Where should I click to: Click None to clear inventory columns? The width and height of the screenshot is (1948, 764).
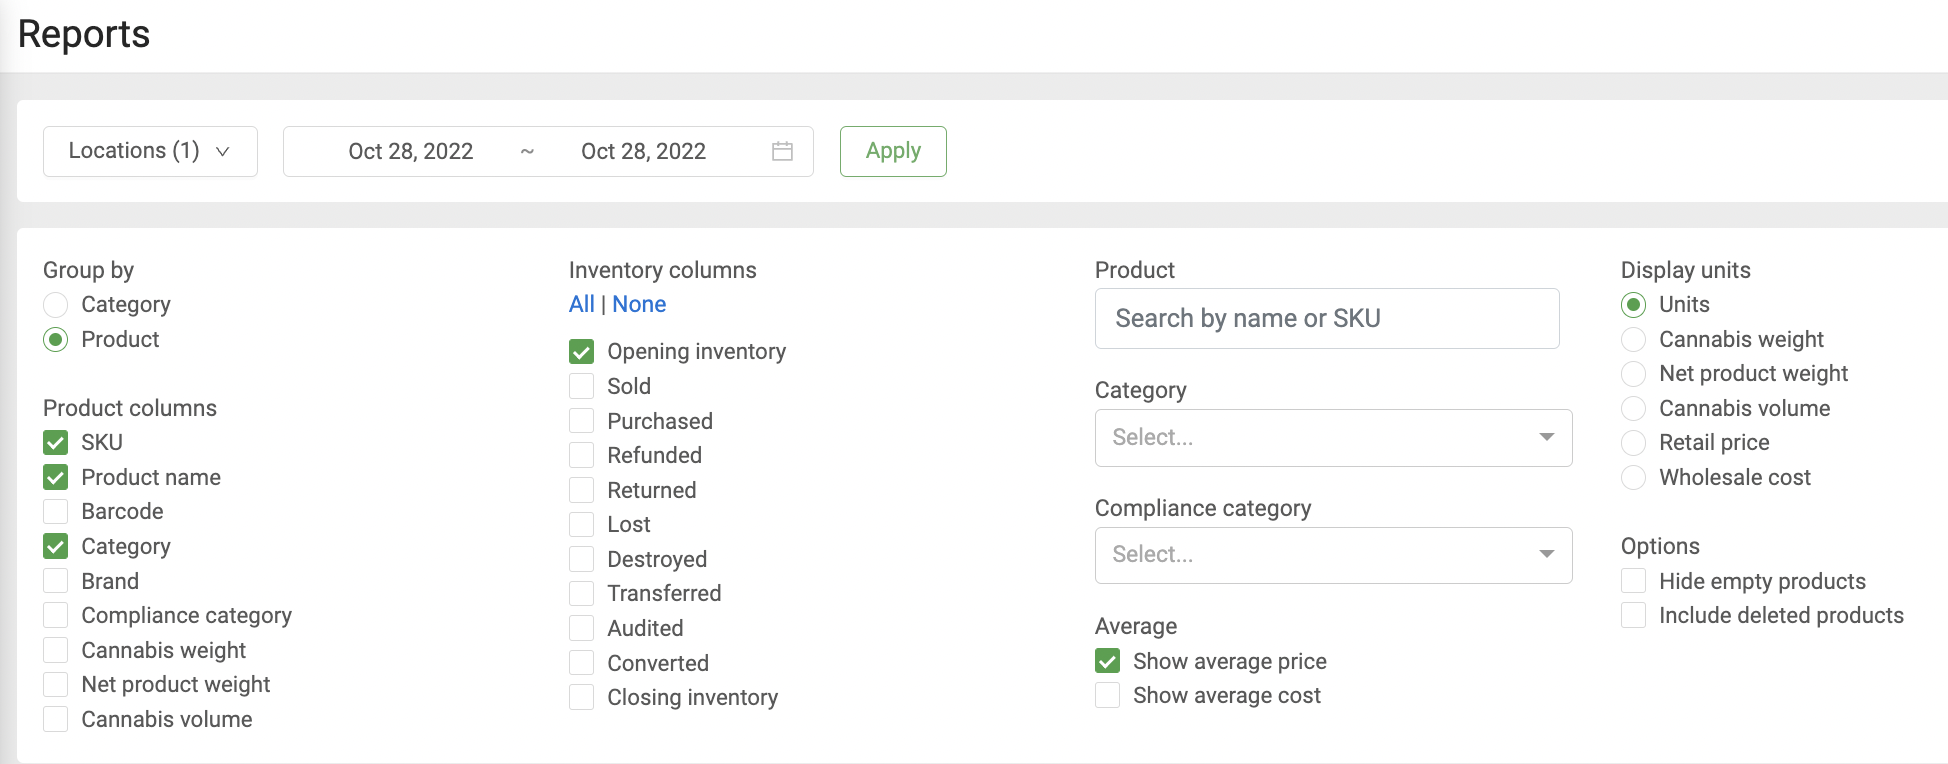(639, 304)
